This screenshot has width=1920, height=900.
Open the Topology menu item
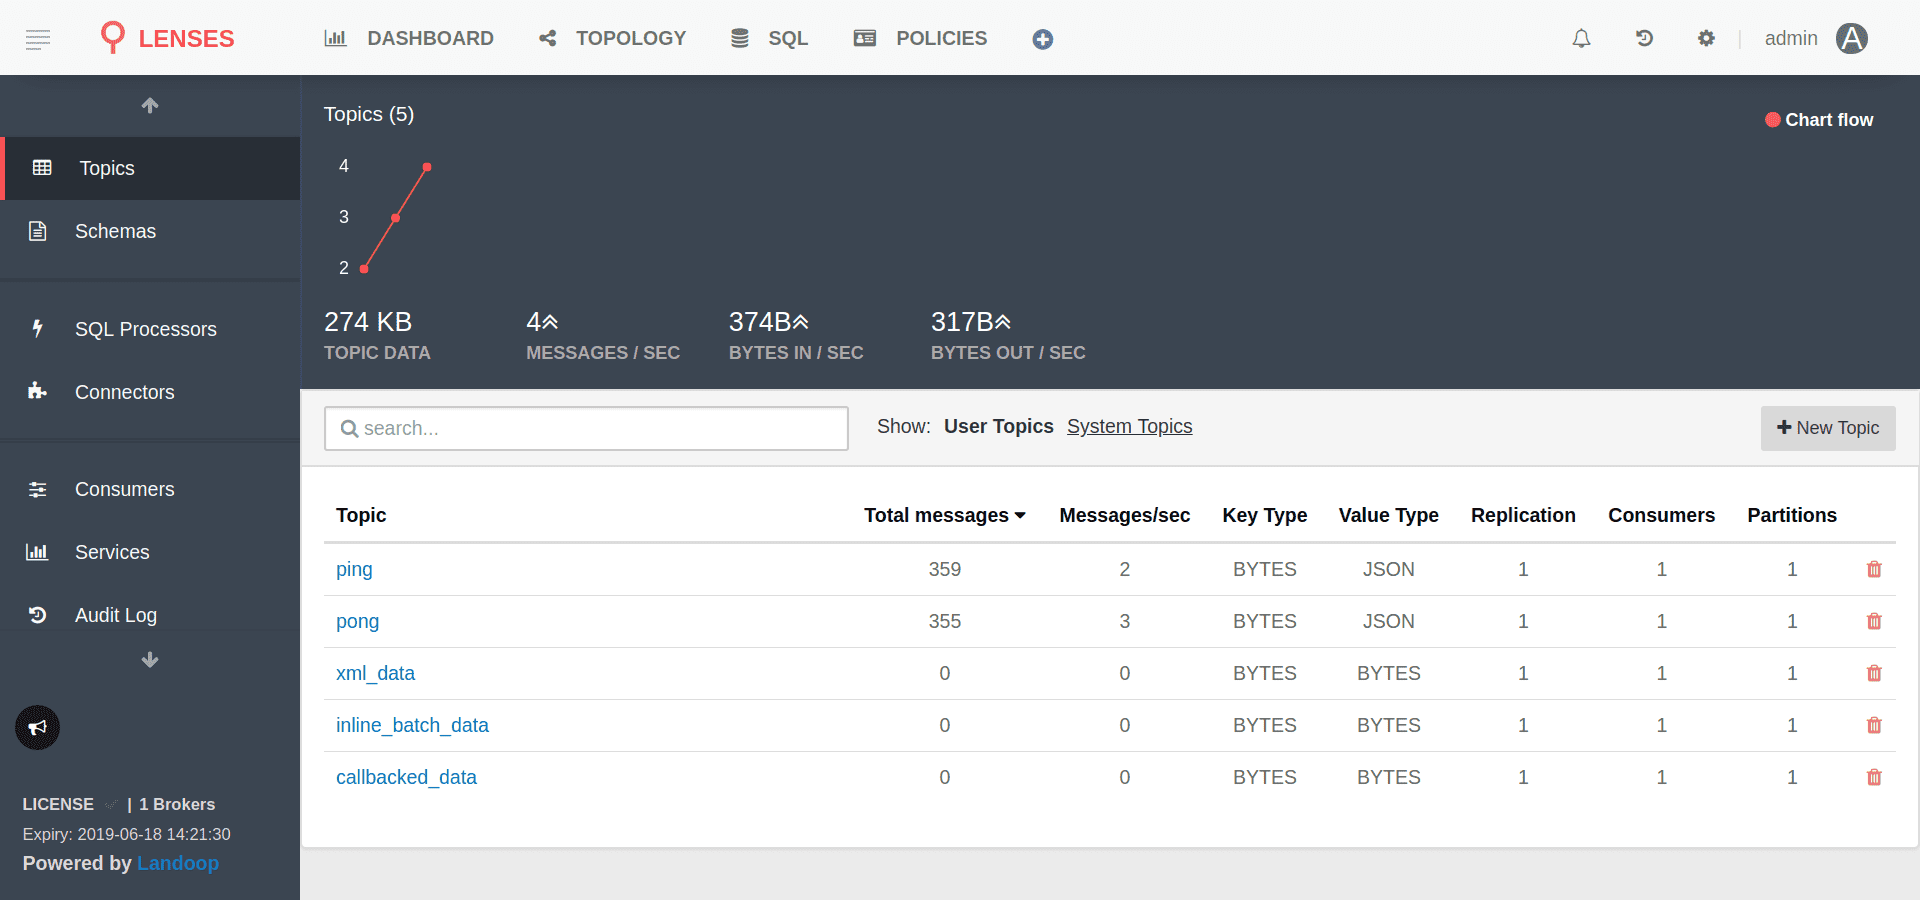(x=612, y=38)
